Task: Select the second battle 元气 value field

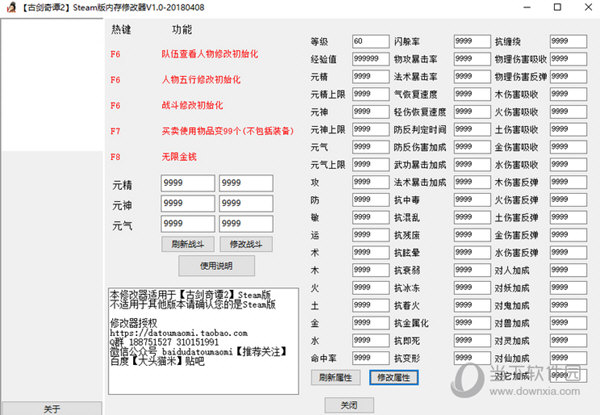Action: (x=246, y=224)
